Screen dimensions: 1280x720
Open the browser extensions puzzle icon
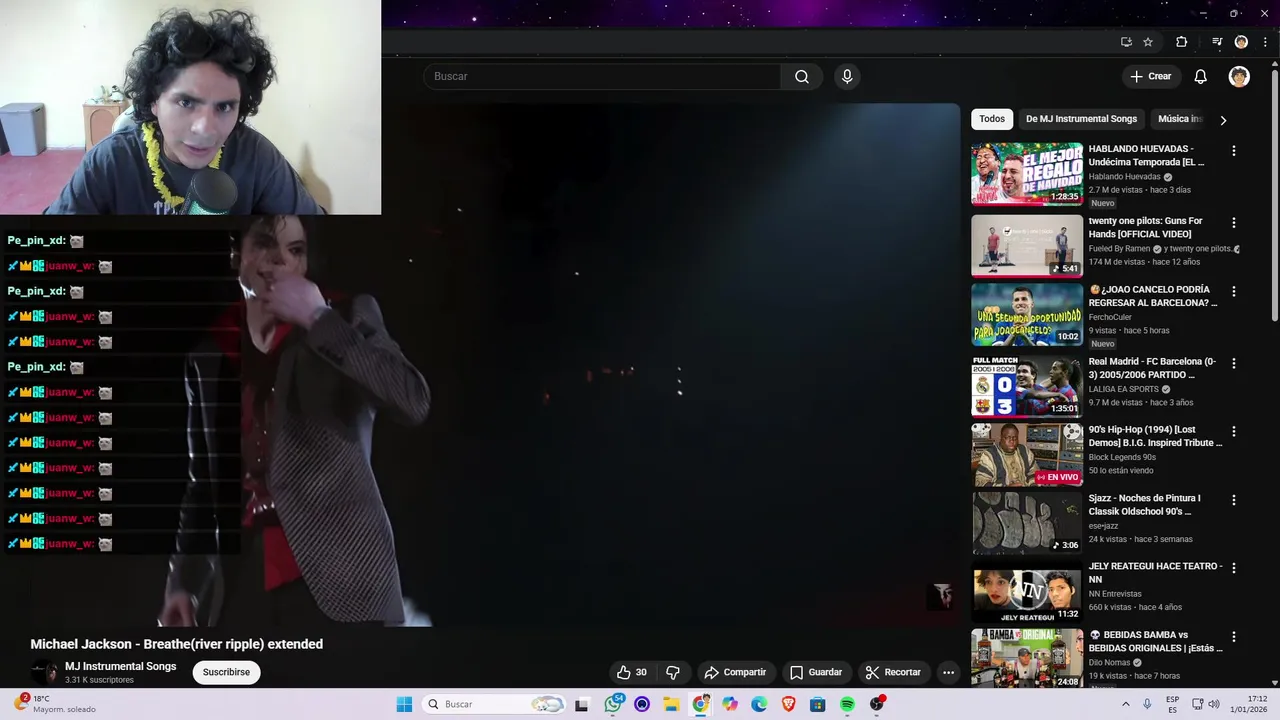point(1182,42)
